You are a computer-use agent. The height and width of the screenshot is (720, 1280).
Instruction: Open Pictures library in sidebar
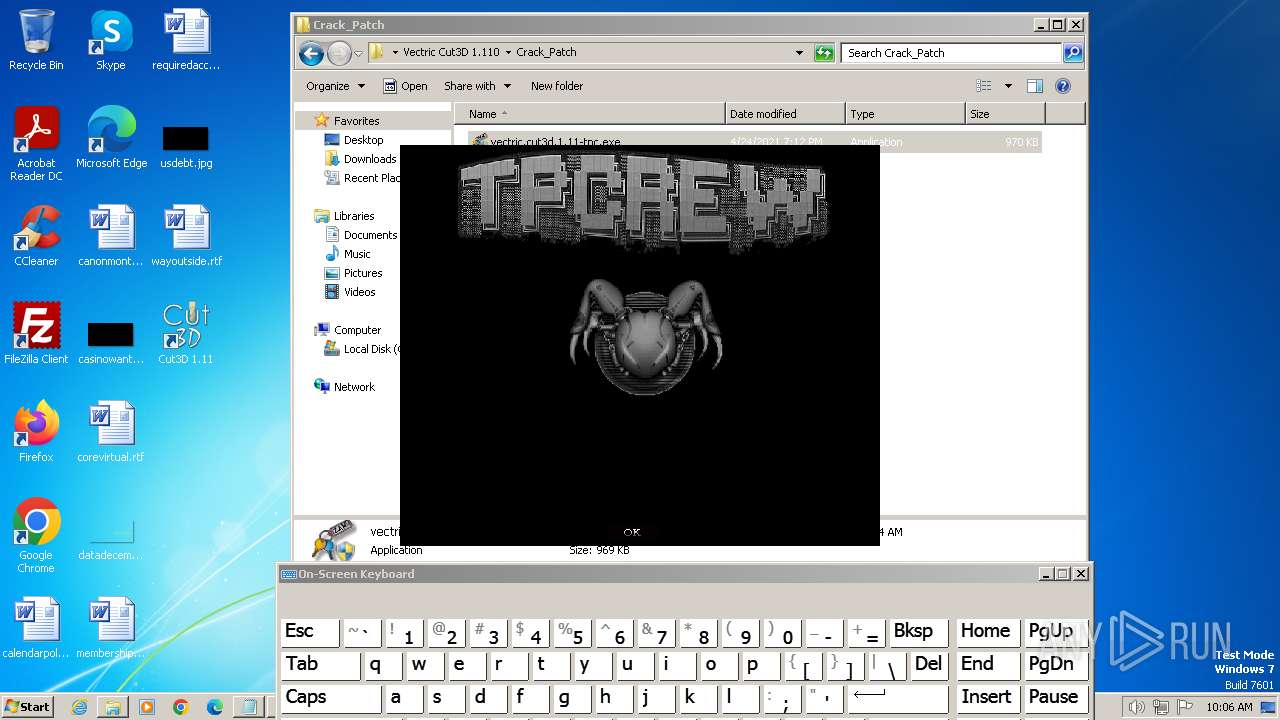coord(363,273)
